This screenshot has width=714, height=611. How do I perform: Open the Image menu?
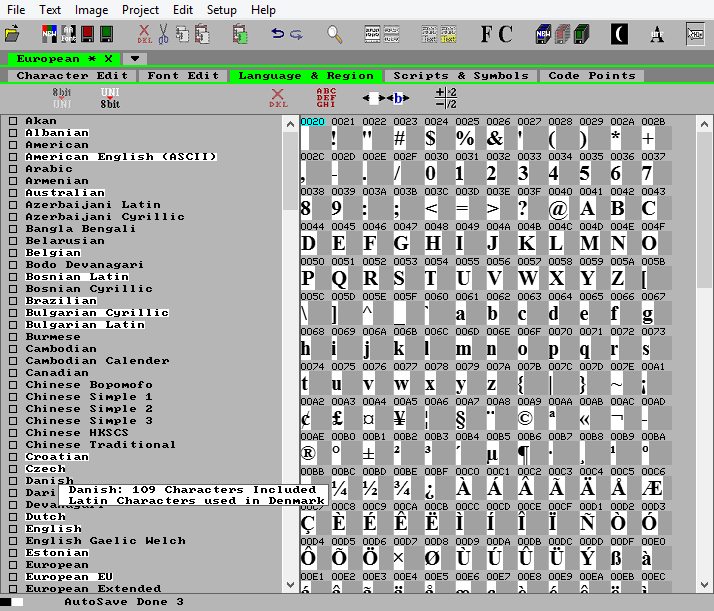click(x=91, y=10)
